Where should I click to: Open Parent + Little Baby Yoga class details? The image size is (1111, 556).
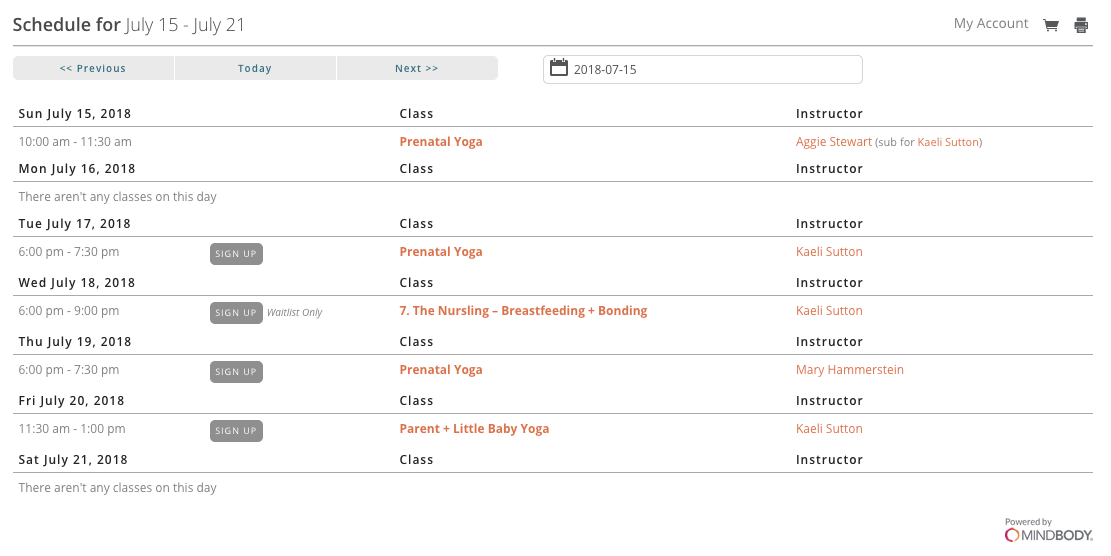pos(474,429)
